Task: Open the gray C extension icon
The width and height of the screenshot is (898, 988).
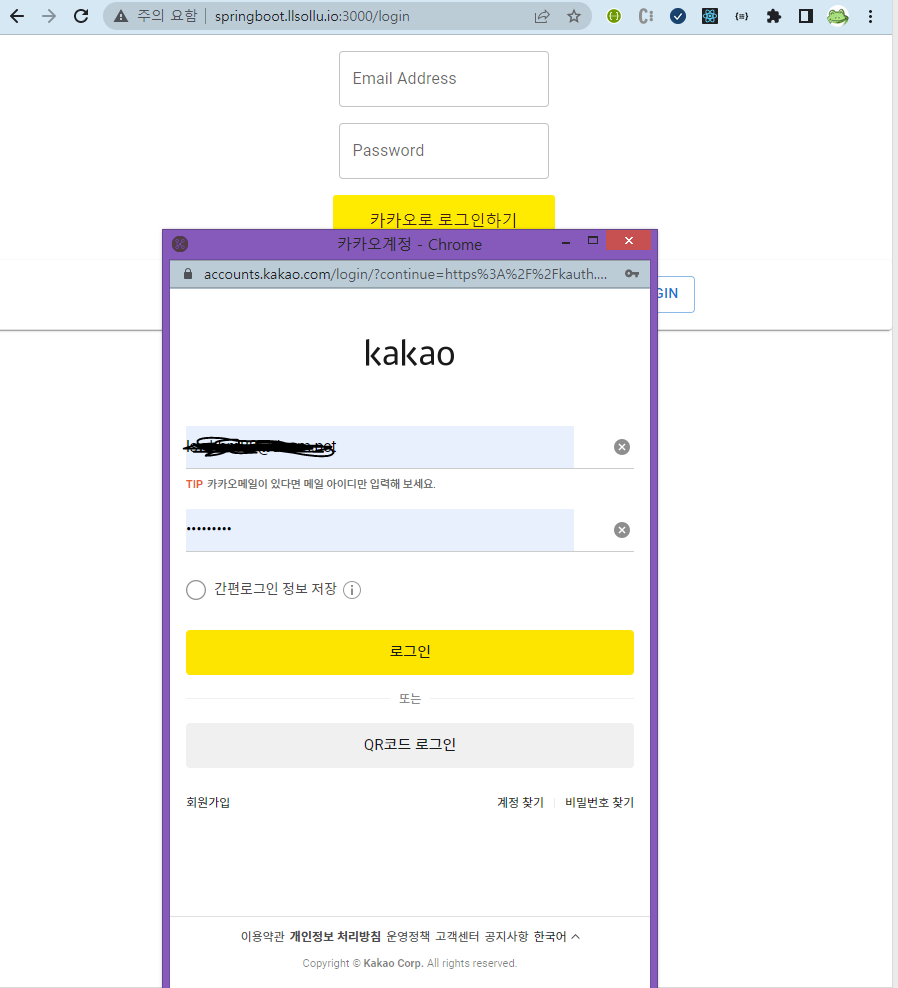Action: (x=646, y=16)
